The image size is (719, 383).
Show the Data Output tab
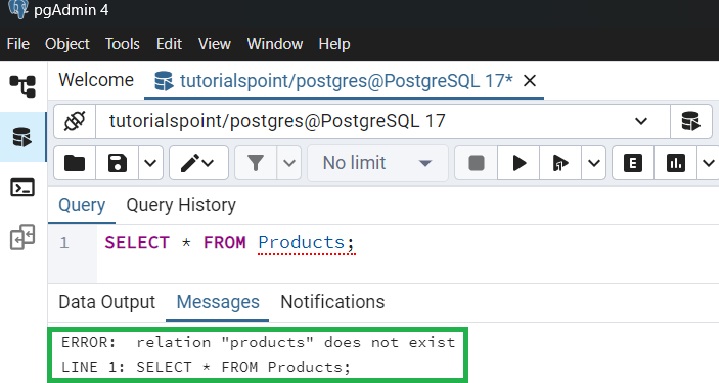pos(107,302)
